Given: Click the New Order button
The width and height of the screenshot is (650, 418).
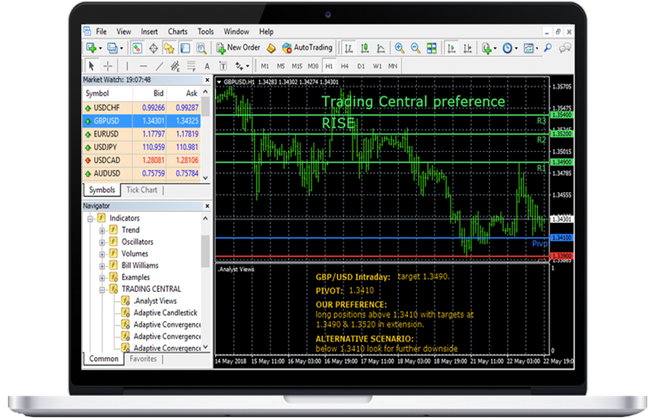Looking at the screenshot, I should 239,48.
